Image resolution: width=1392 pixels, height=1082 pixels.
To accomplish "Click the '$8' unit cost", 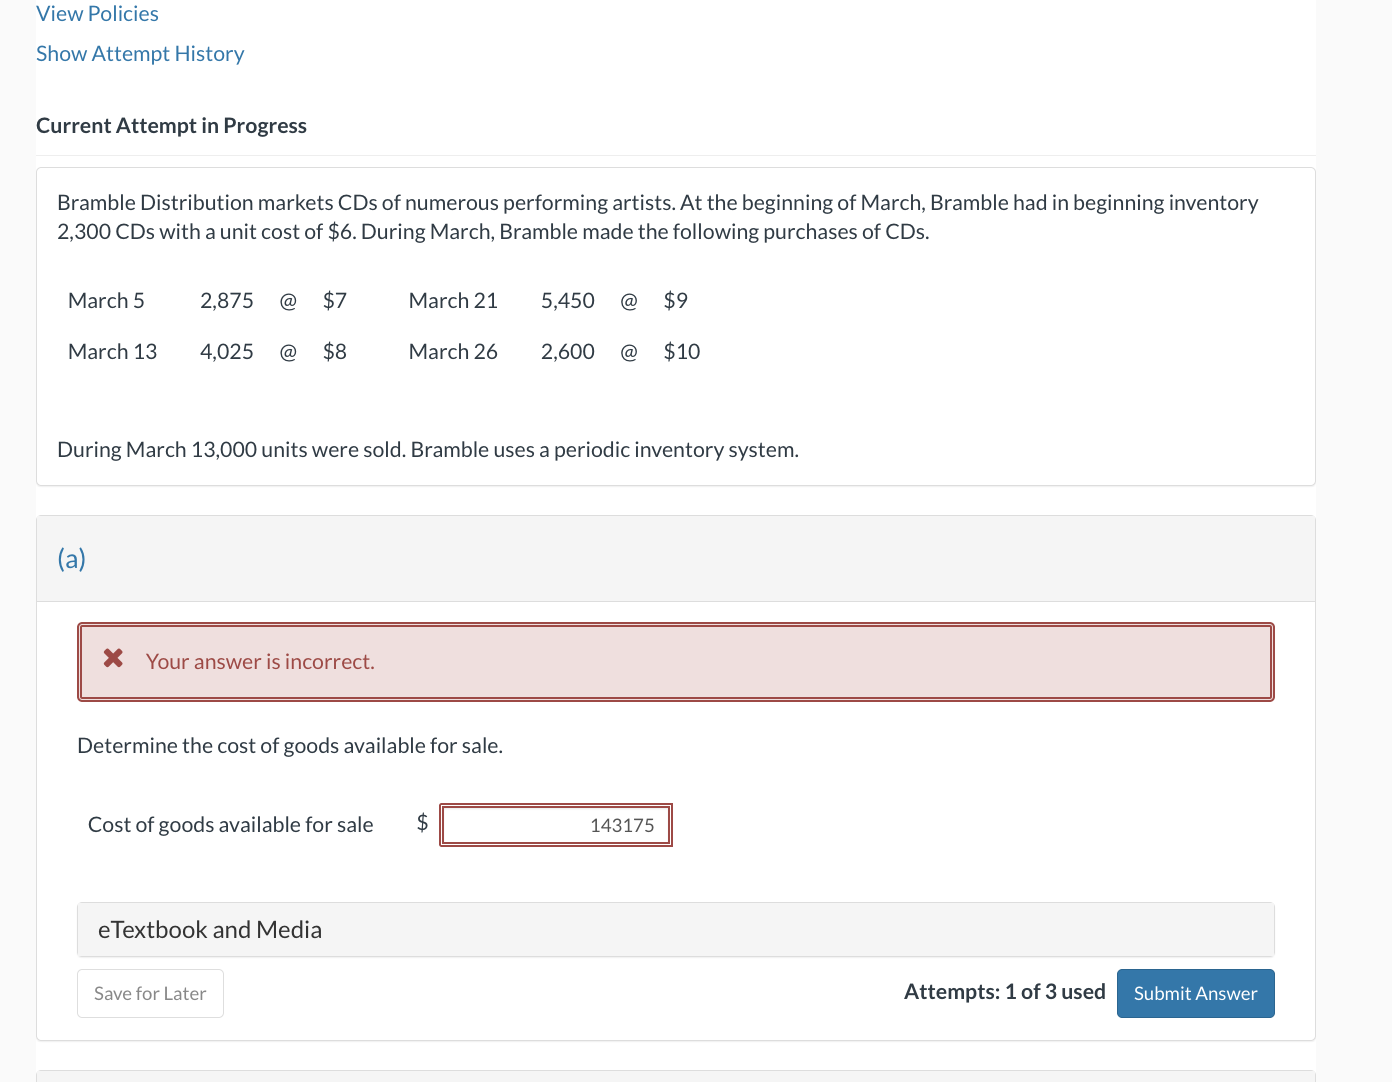I will point(335,352).
